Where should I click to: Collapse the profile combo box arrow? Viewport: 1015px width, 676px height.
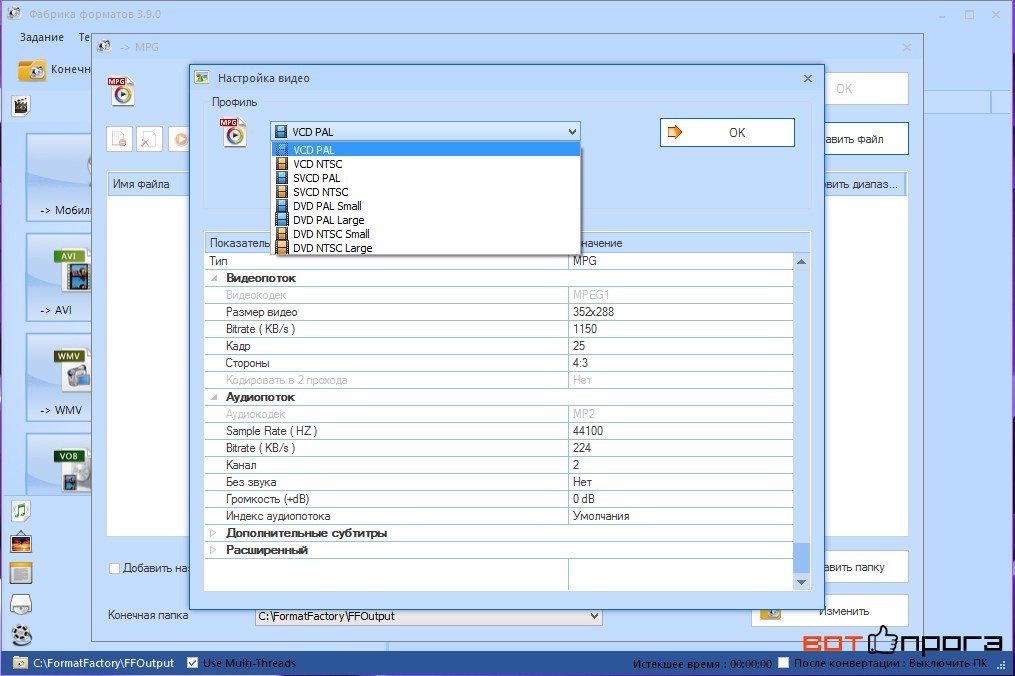click(x=572, y=131)
